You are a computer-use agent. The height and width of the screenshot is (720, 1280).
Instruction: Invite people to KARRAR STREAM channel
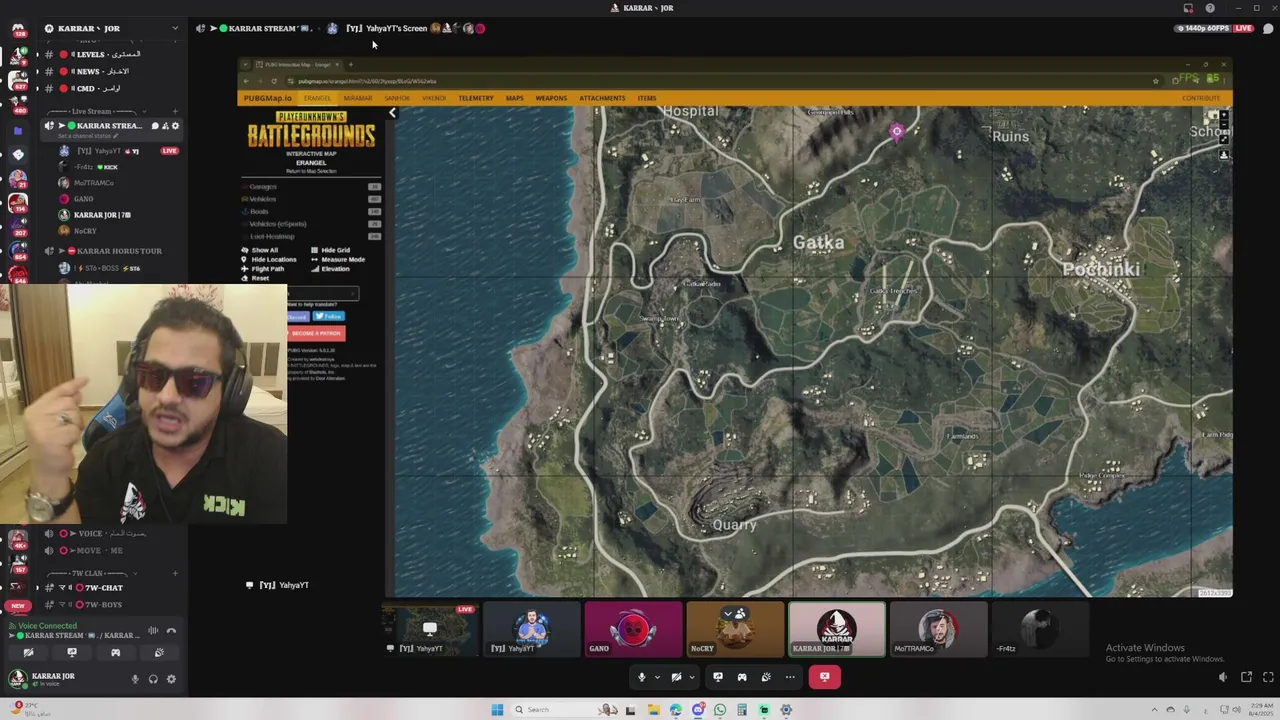[x=165, y=126]
